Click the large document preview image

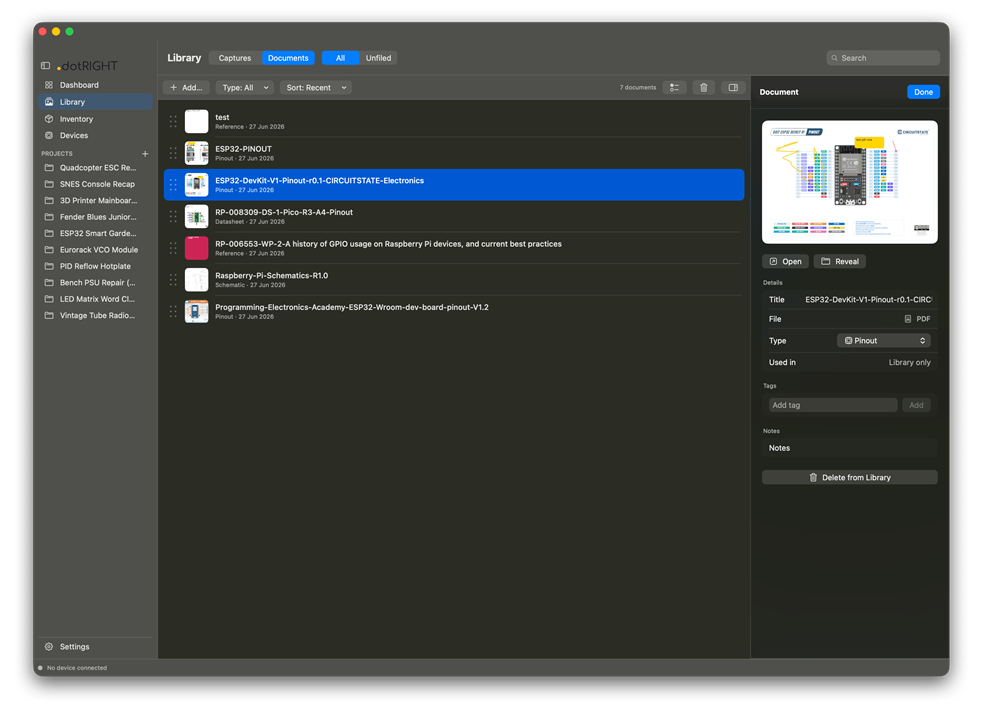tap(850, 182)
